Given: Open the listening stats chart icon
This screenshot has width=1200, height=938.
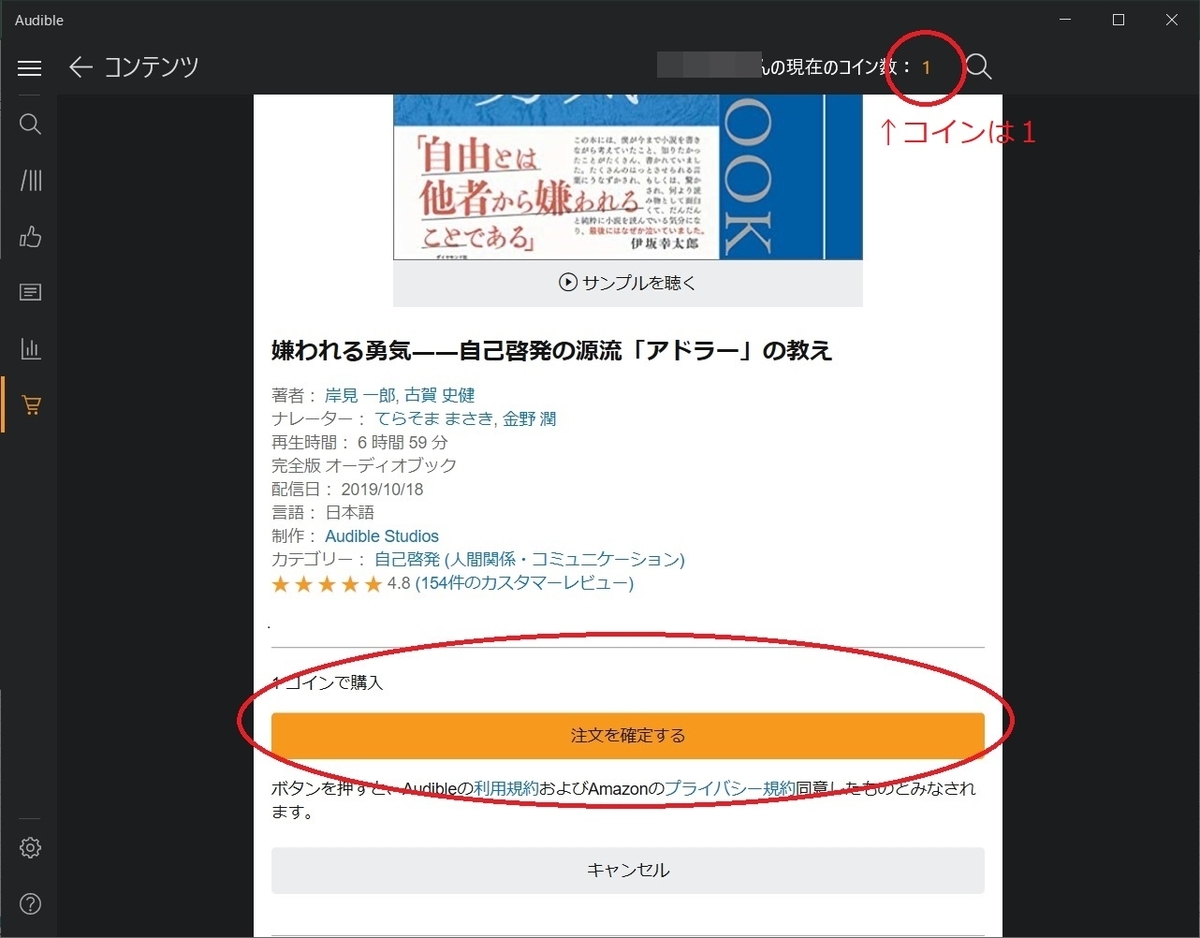Looking at the screenshot, I should [x=30, y=349].
